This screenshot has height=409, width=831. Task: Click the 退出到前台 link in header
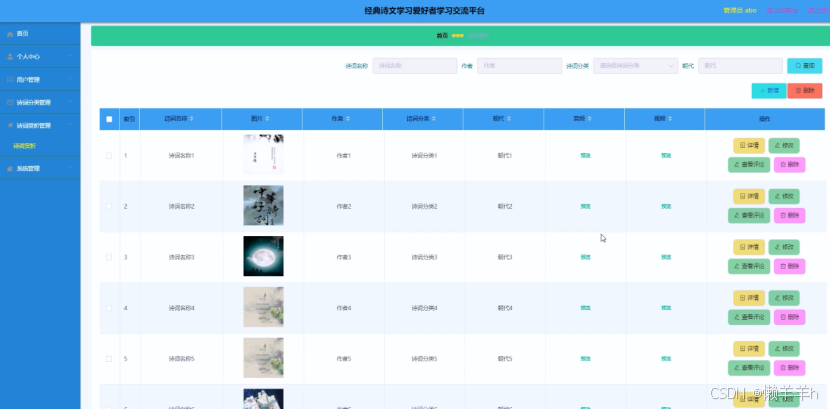[x=782, y=11]
